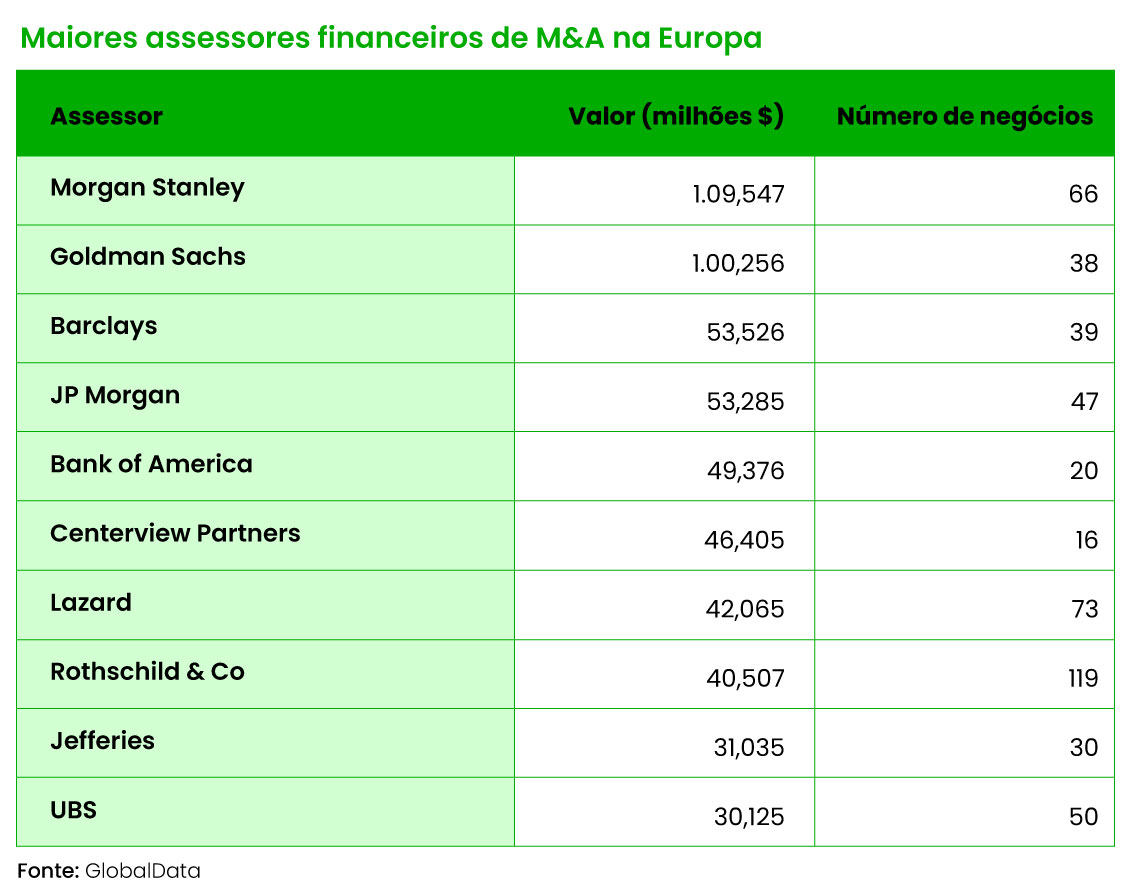Select the Goldman Sachs advisor cell
Screen dimensions: 1135x894
pyautogui.click(x=148, y=257)
